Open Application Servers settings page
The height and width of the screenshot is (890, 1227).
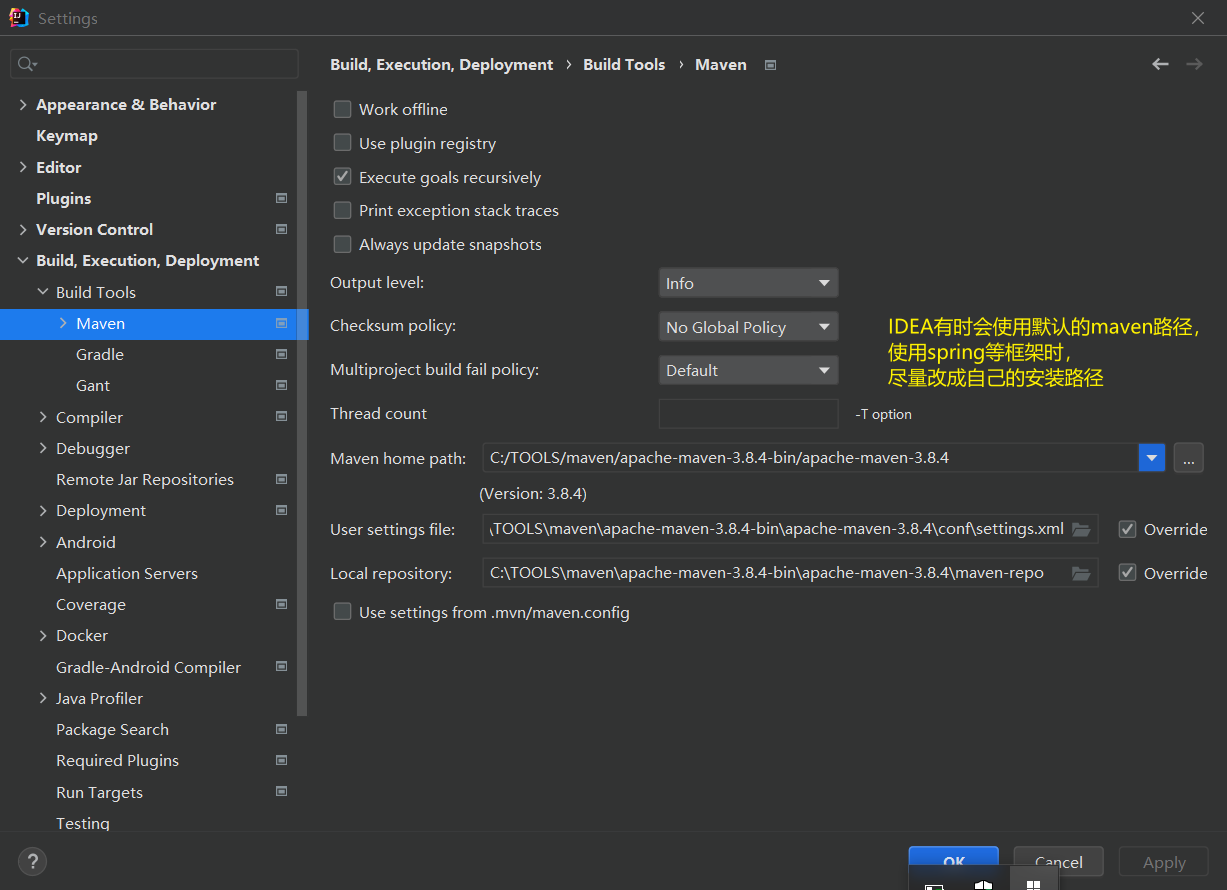pyautogui.click(x=127, y=573)
